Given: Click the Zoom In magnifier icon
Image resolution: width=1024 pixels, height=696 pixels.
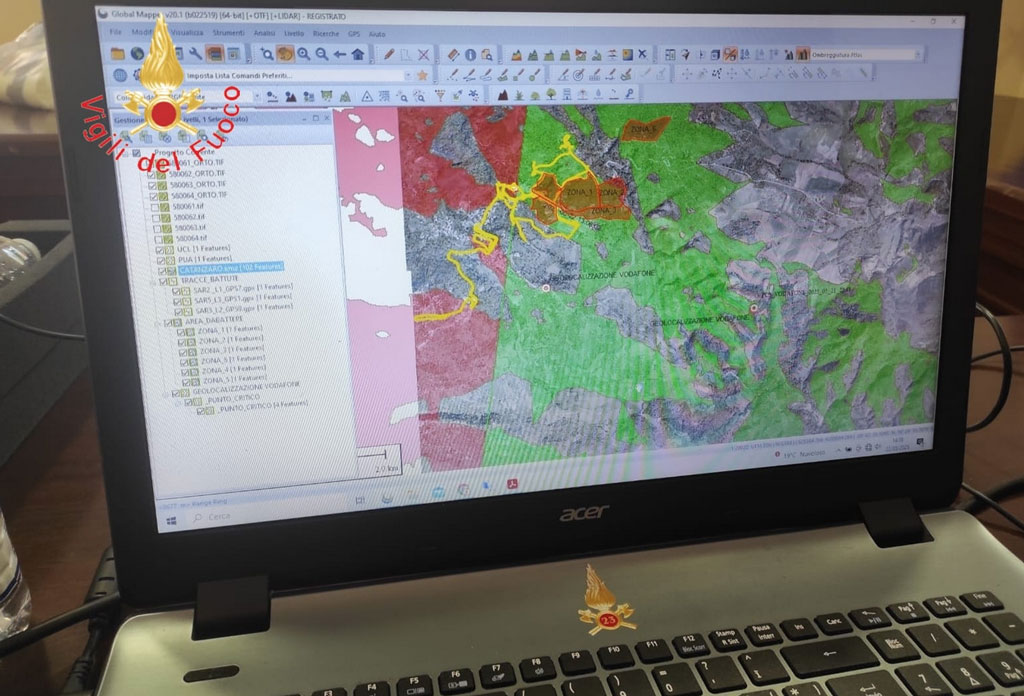Looking at the screenshot, I should click(x=304, y=54).
